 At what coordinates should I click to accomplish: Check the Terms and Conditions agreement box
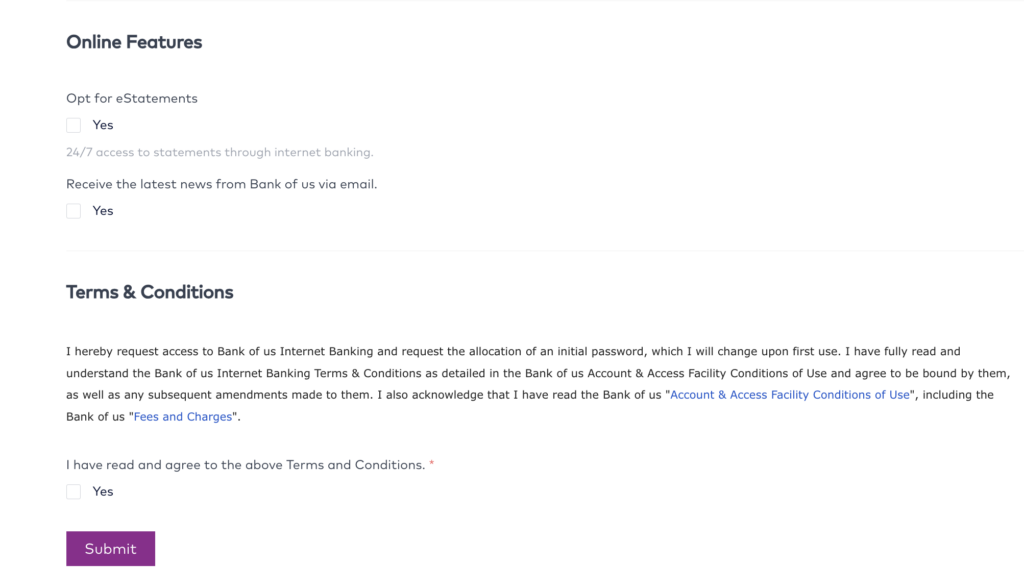(x=74, y=492)
